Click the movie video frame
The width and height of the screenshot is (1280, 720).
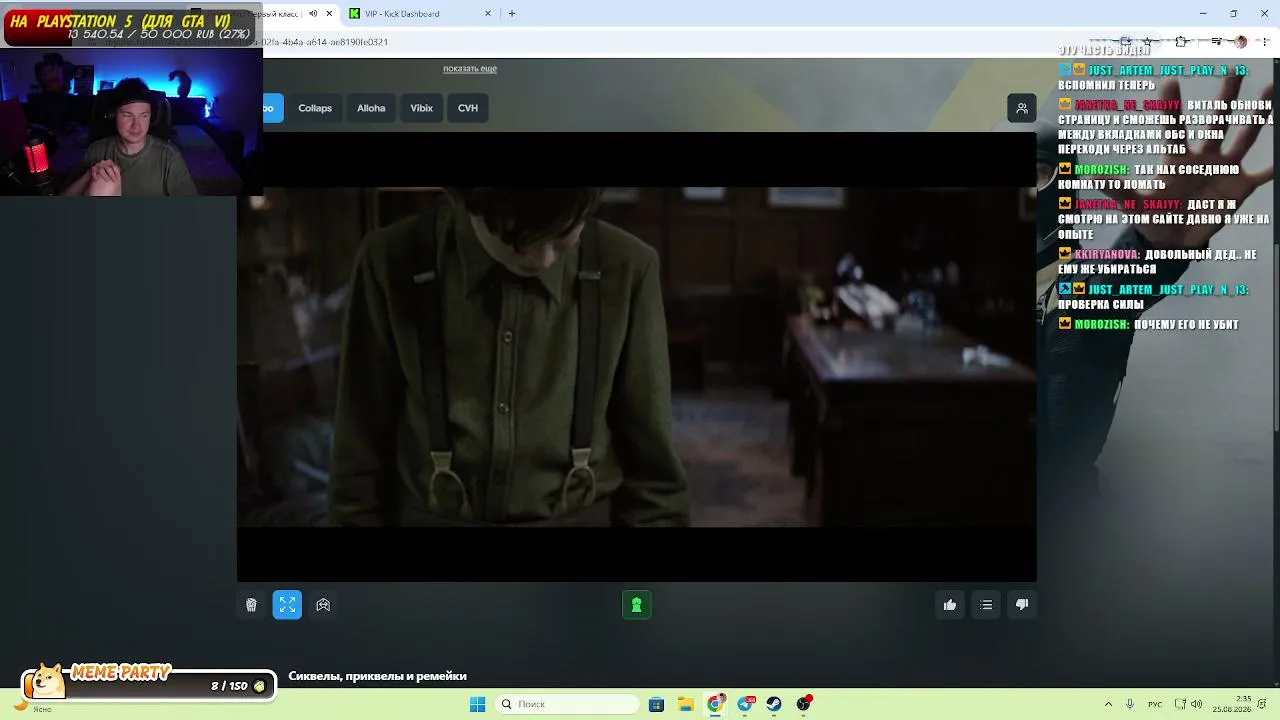(x=637, y=357)
